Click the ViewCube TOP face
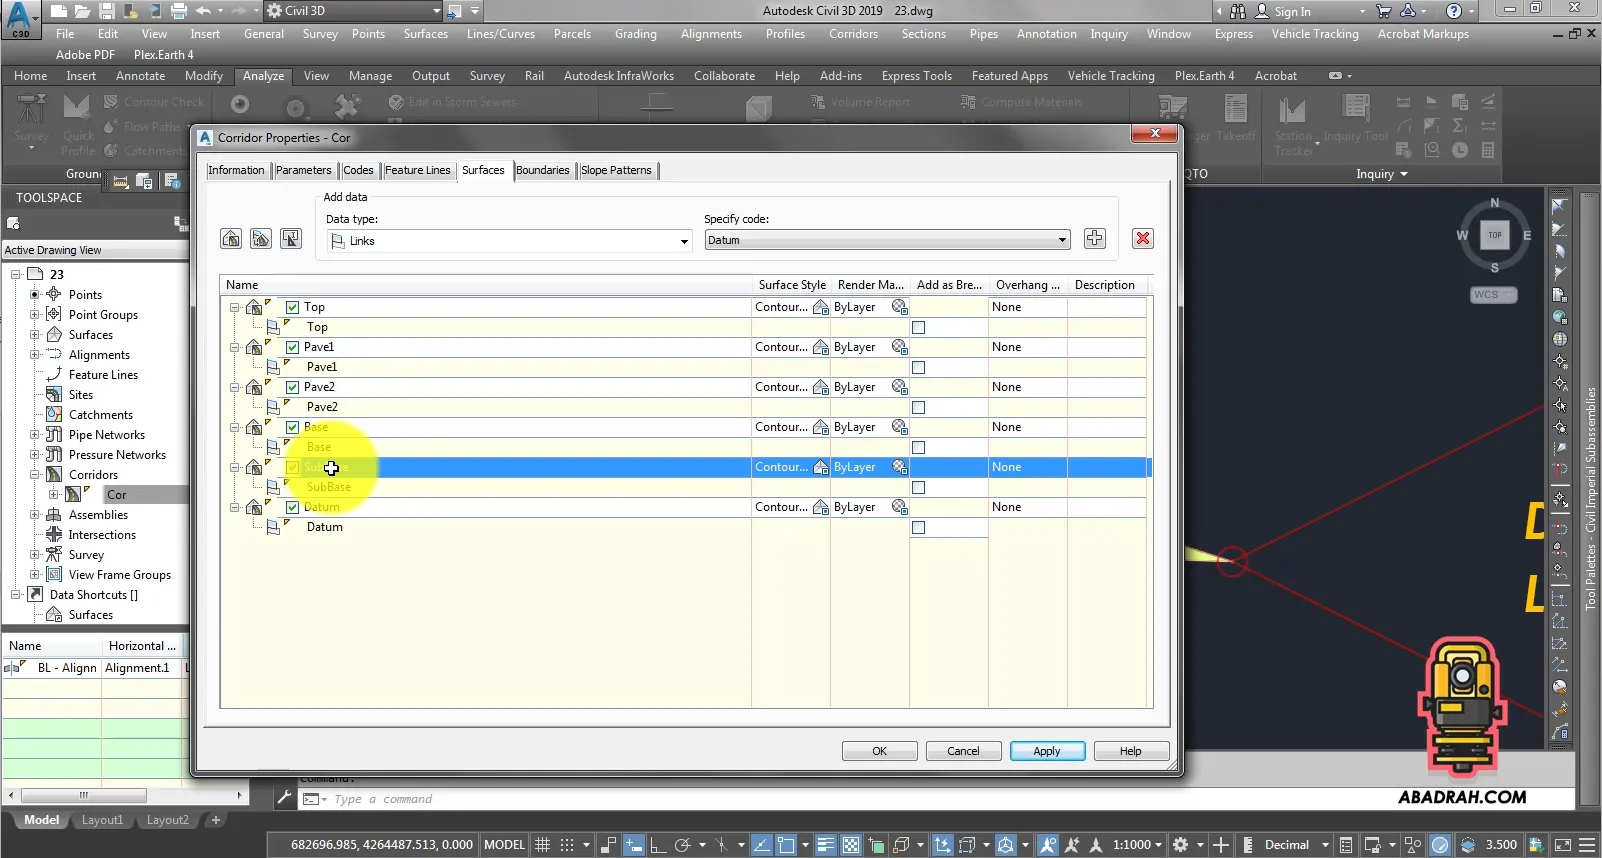The image size is (1602, 858). [1494, 235]
